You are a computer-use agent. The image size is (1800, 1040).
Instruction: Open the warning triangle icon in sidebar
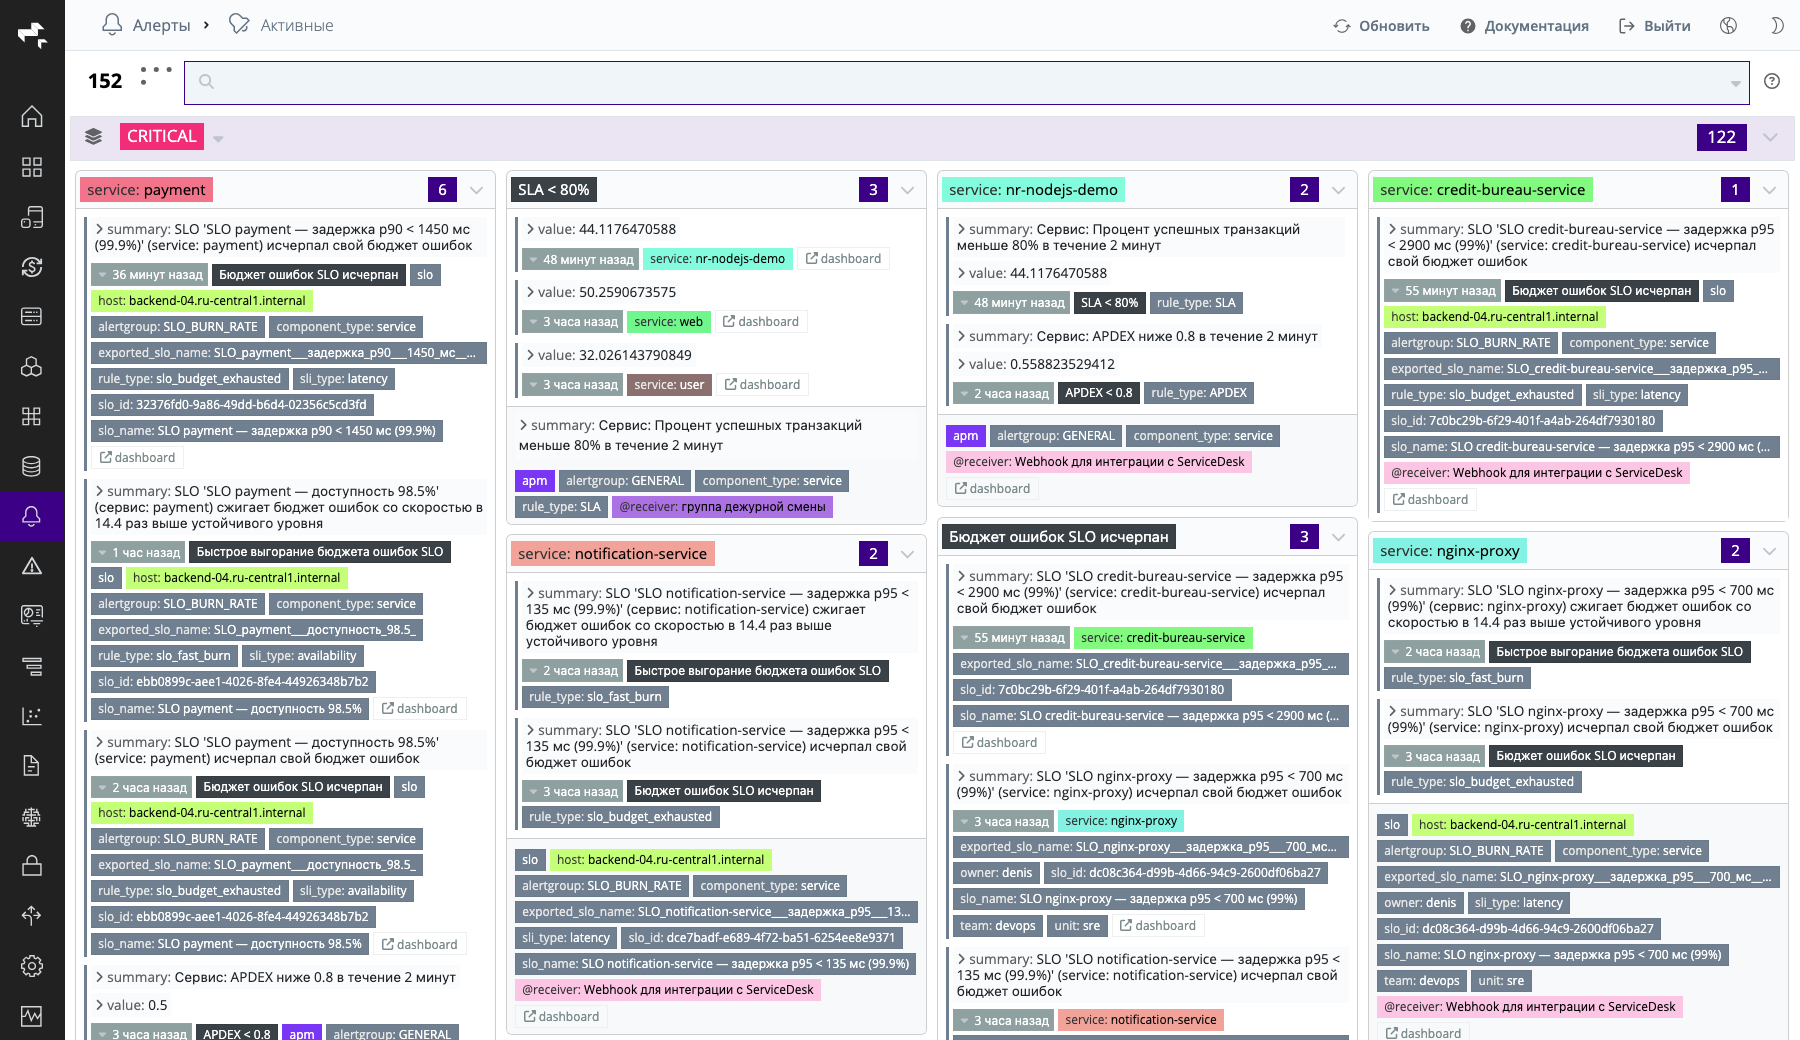(x=32, y=566)
